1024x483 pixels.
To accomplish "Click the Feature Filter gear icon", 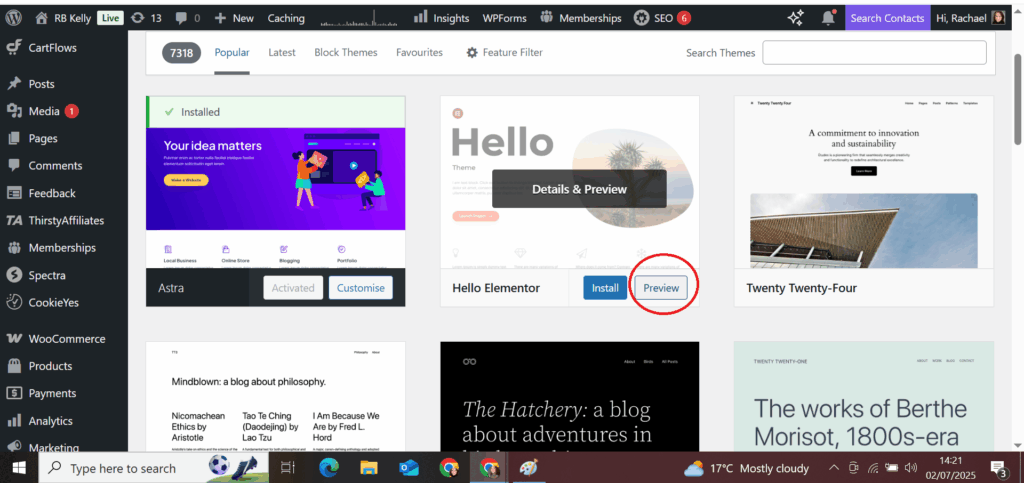I will click(472, 53).
